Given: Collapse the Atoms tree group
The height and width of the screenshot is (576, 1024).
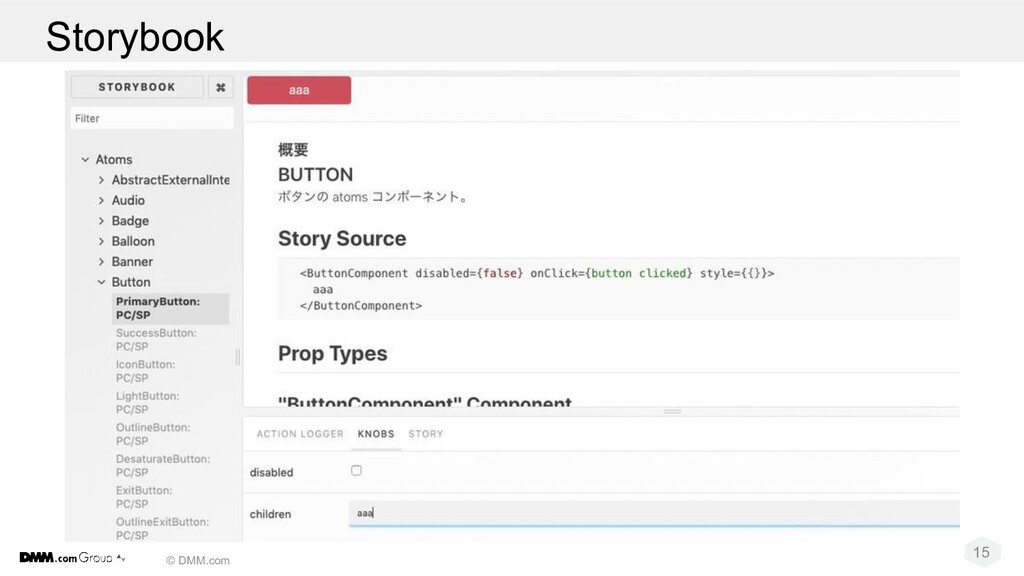Looking at the screenshot, I should tap(83, 160).
